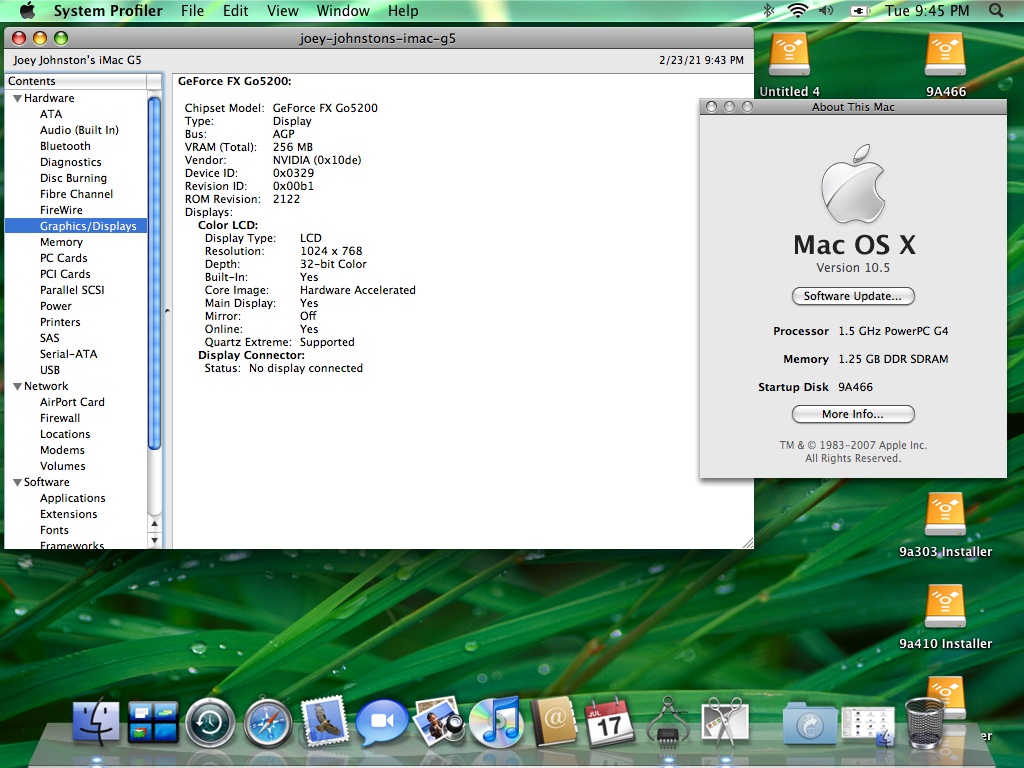Image resolution: width=1024 pixels, height=768 pixels.
Task: Open Safari from the dock
Action: (268, 721)
